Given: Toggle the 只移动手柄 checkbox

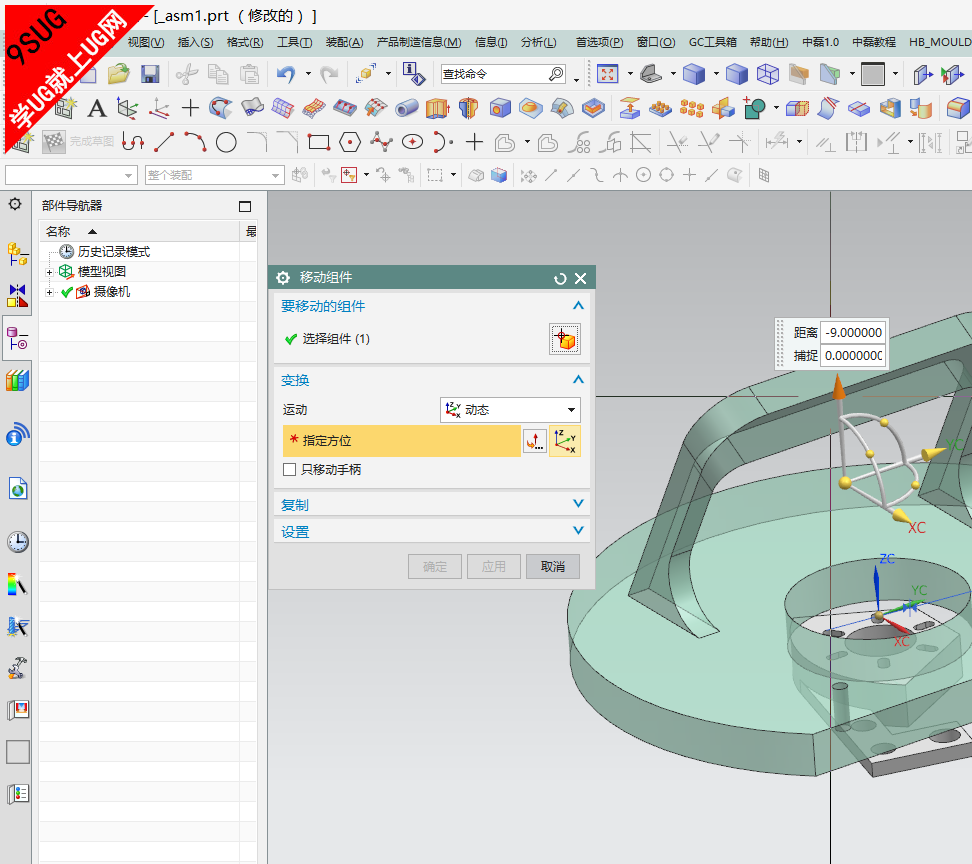Looking at the screenshot, I should (x=289, y=469).
